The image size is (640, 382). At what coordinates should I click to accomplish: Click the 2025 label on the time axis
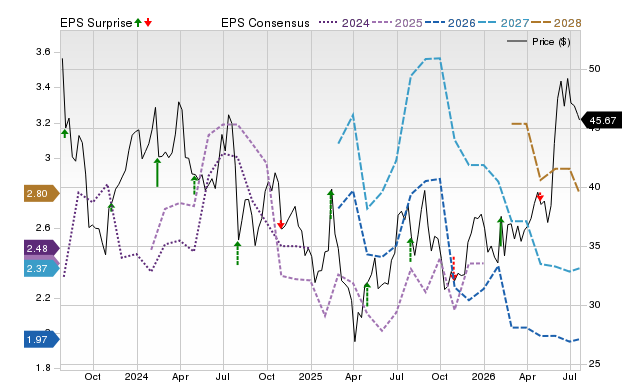click(x=310, y=376)
